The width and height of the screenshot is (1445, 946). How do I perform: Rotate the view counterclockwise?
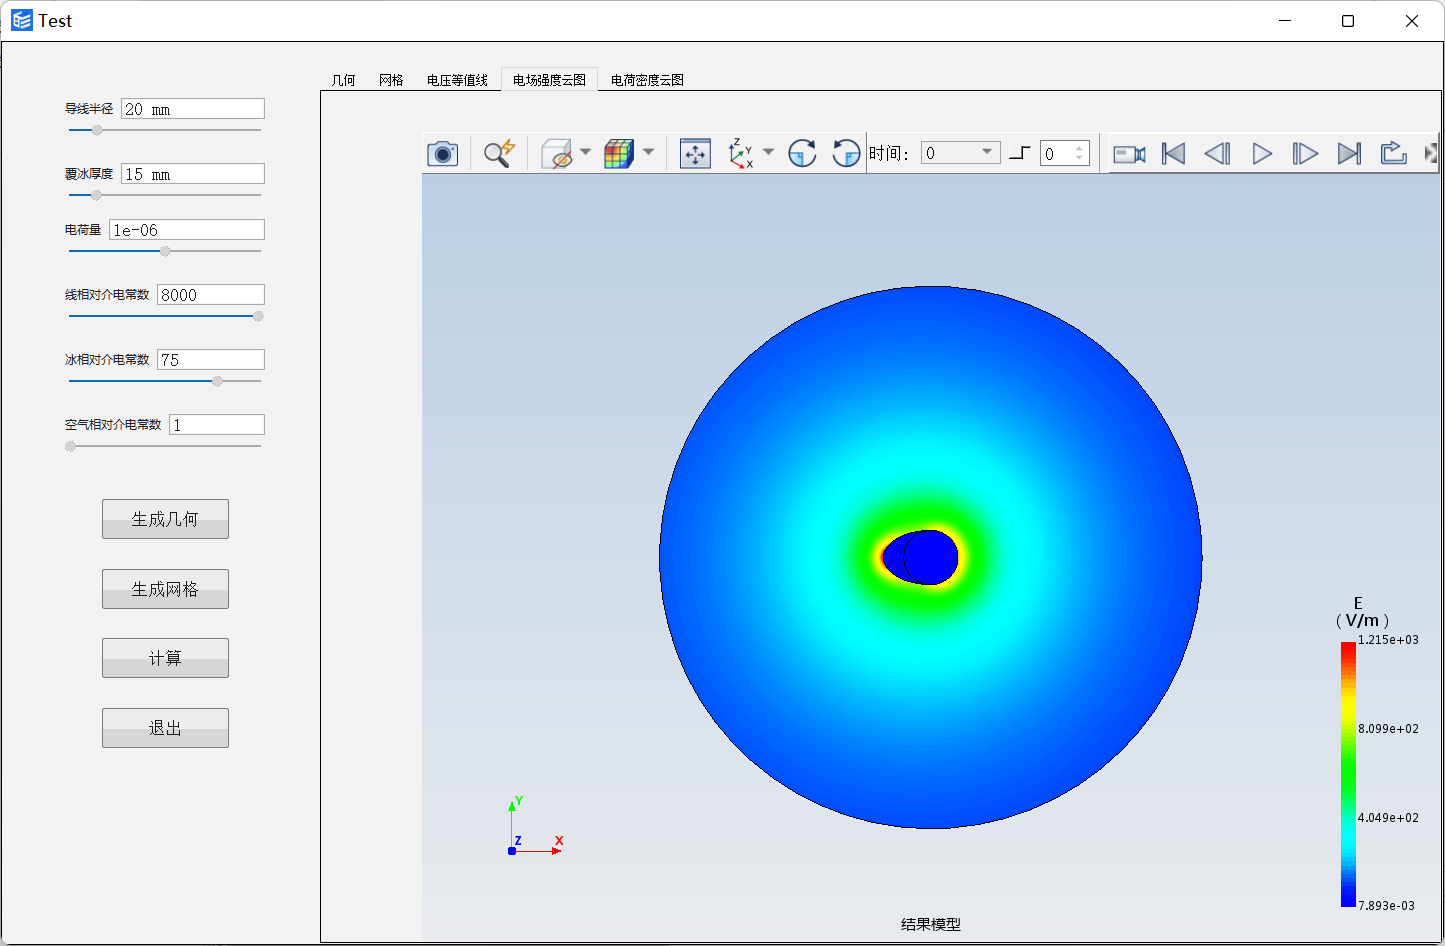(846, 153)
